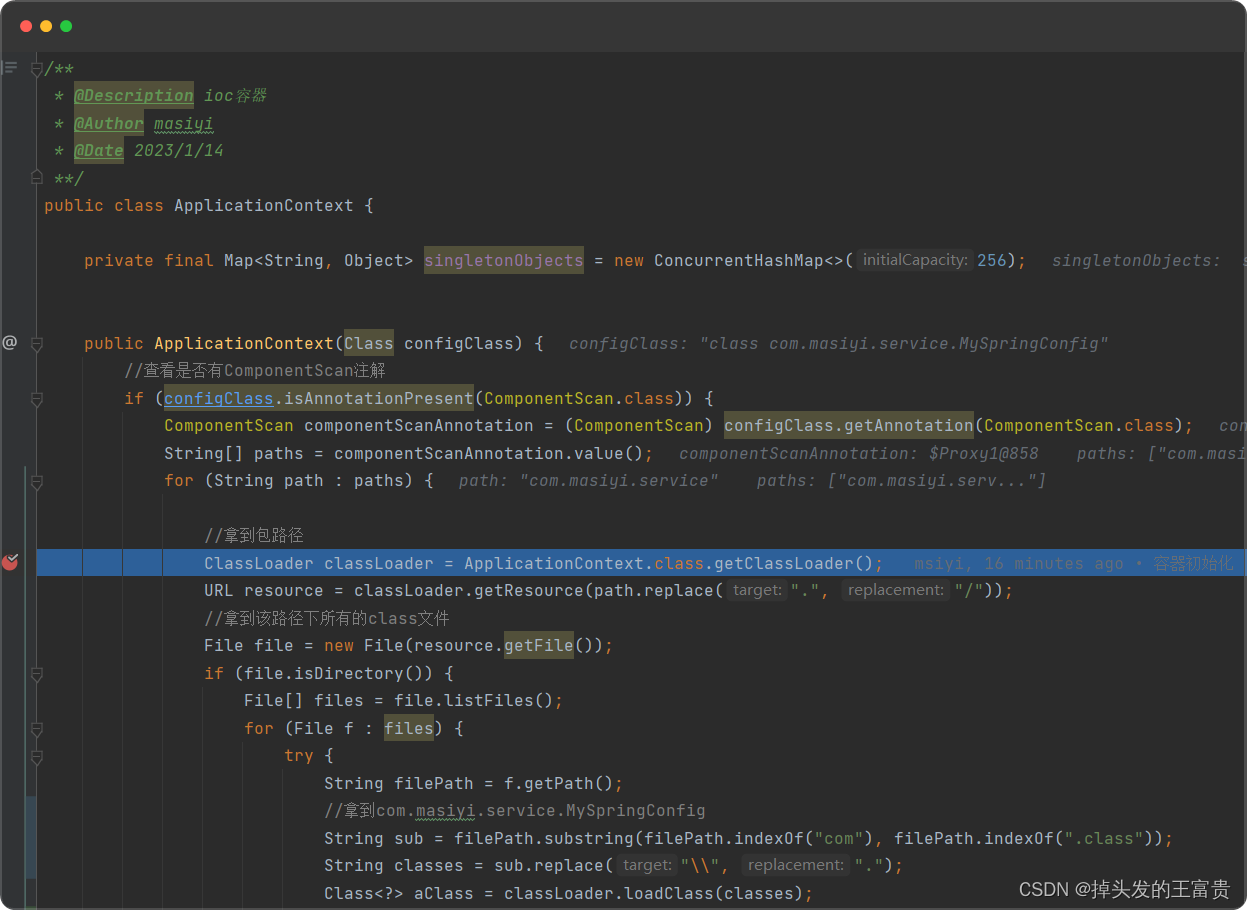Click the @ gutter icon beside the constructor
Image resolution: width=1247 pixels, height=910 pixels.
click(9, 343)
